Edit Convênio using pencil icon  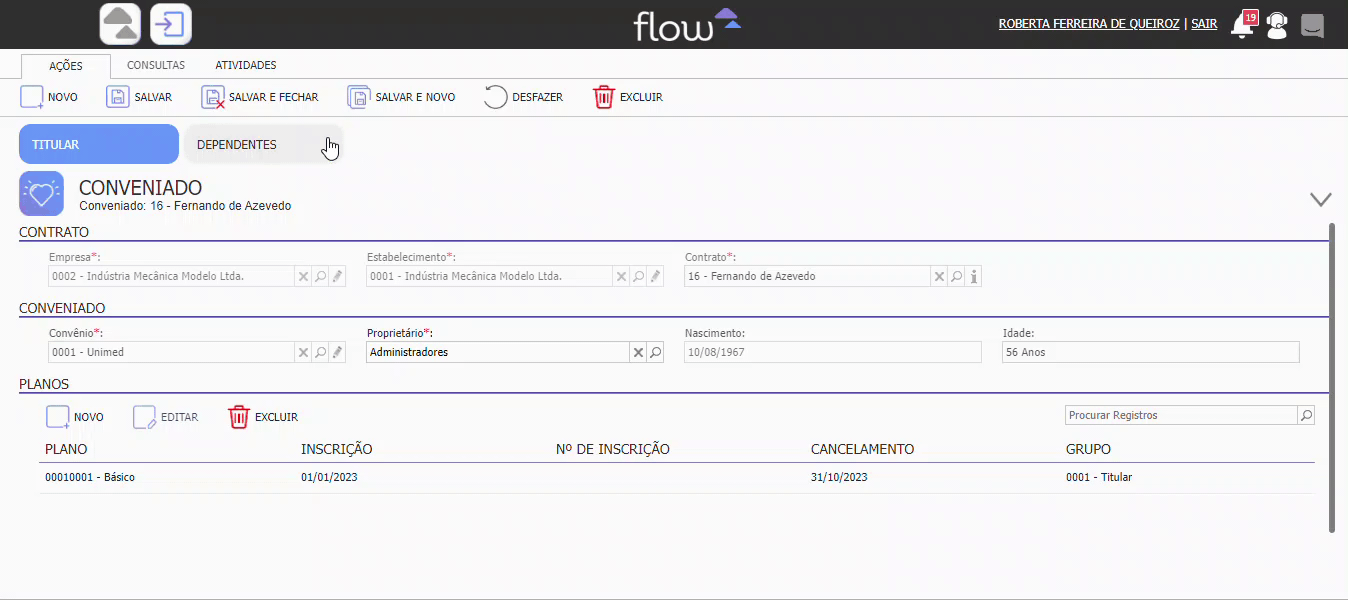338,352
